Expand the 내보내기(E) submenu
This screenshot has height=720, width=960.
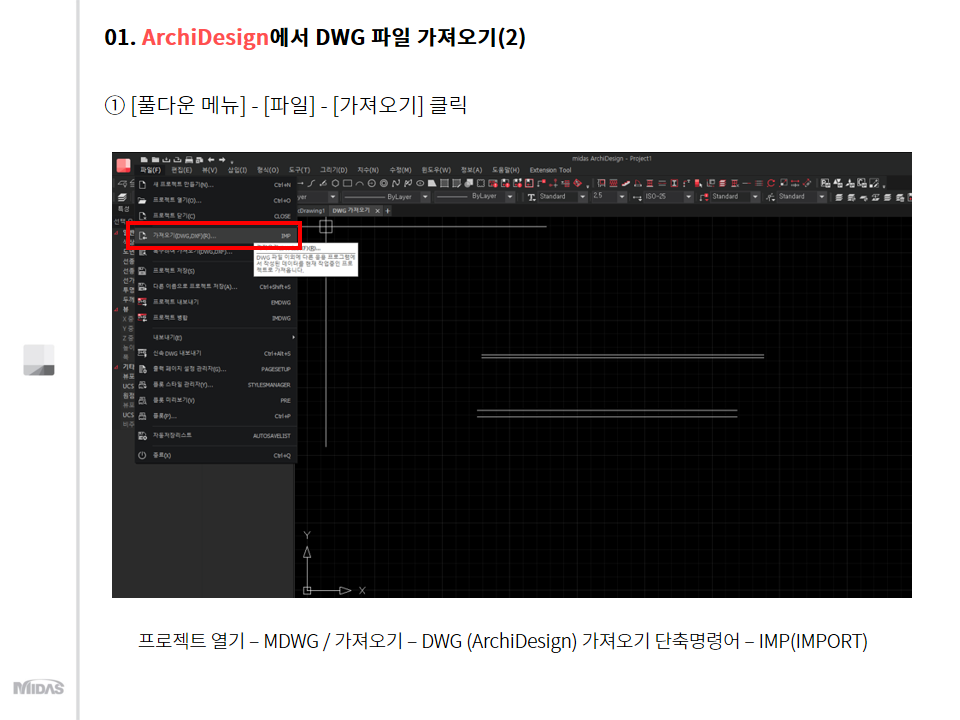click(216, 337)
